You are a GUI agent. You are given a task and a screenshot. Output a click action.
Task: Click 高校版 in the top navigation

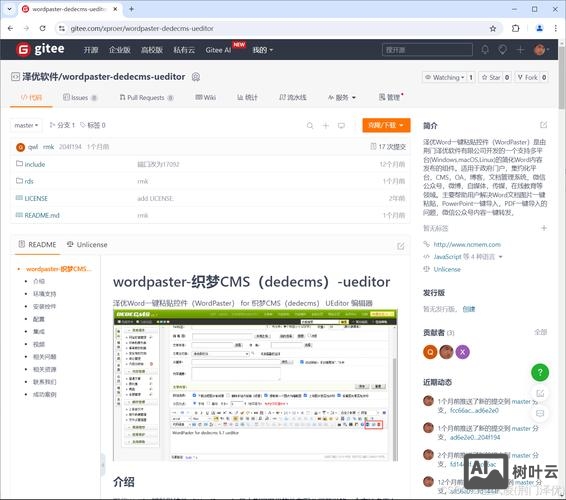(x=152, y=50)
